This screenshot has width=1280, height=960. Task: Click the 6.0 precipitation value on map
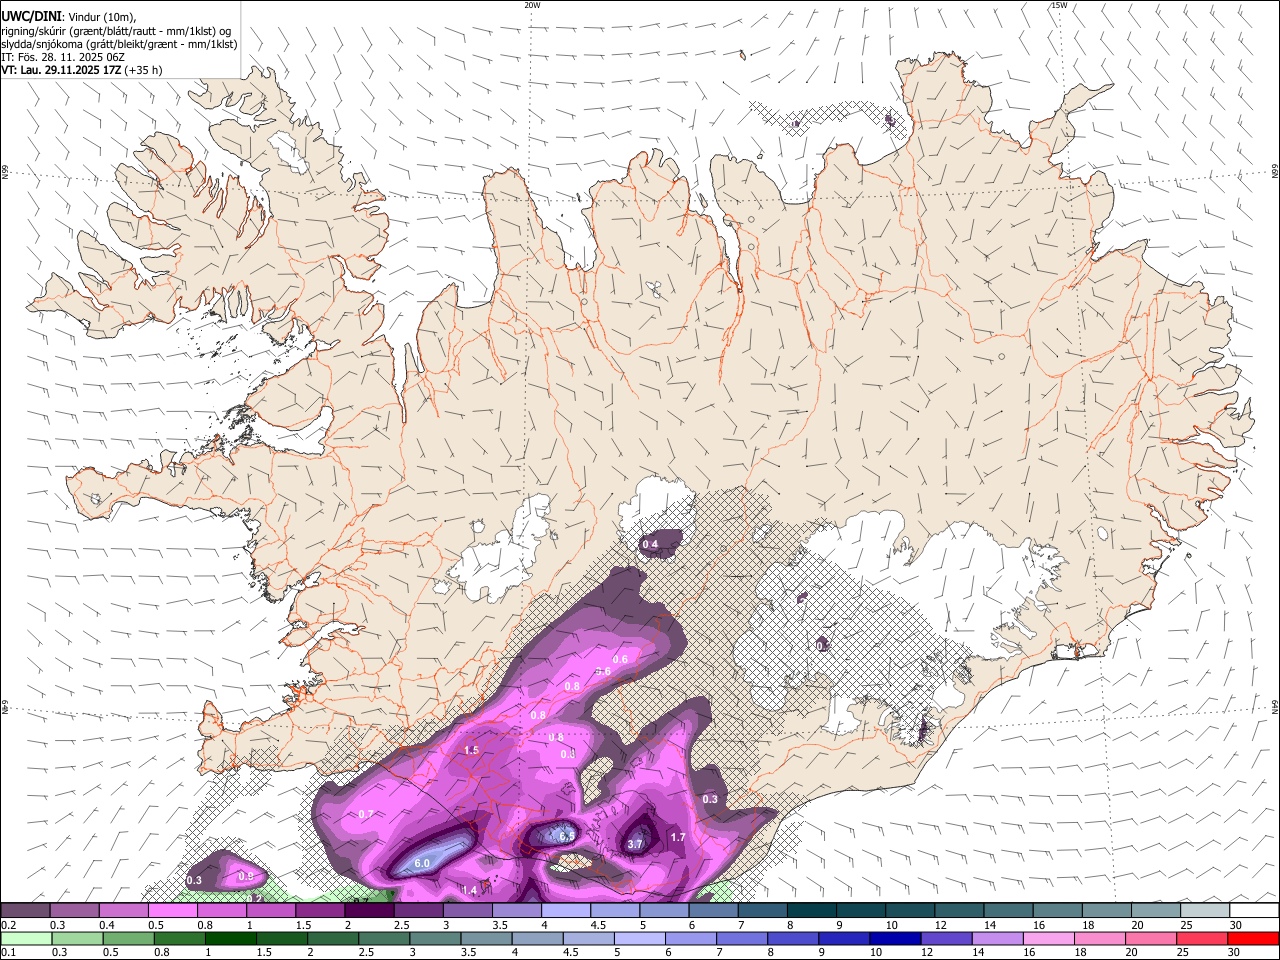coord(422,863)
